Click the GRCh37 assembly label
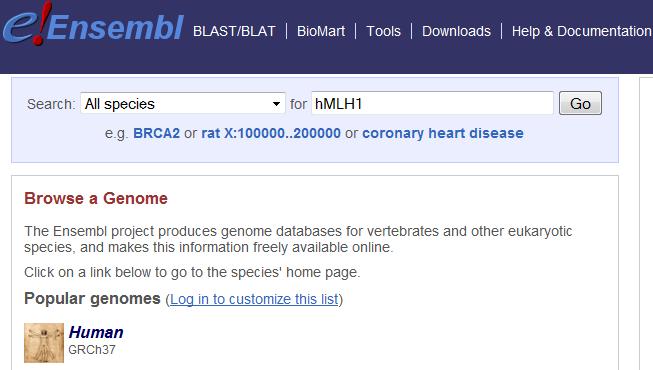The image size is (653, 370). click(x=92, y=350)
